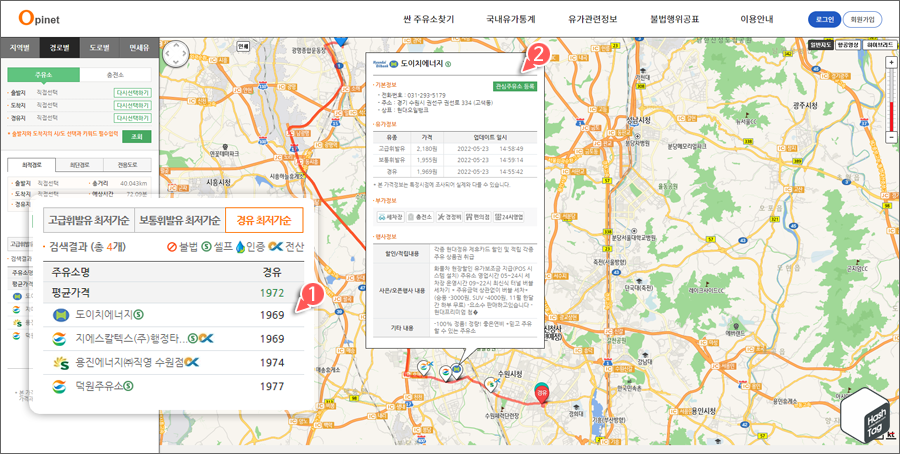Click GS Caltex logo beside 지에스칼텍스 row
This screenshot has width=900, height=454.
[60, 339]
